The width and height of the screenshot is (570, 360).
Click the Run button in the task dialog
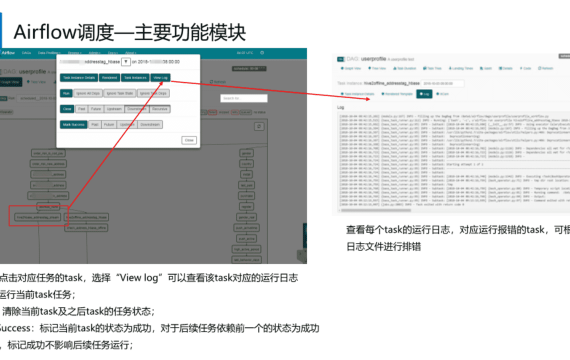[66, 93]
